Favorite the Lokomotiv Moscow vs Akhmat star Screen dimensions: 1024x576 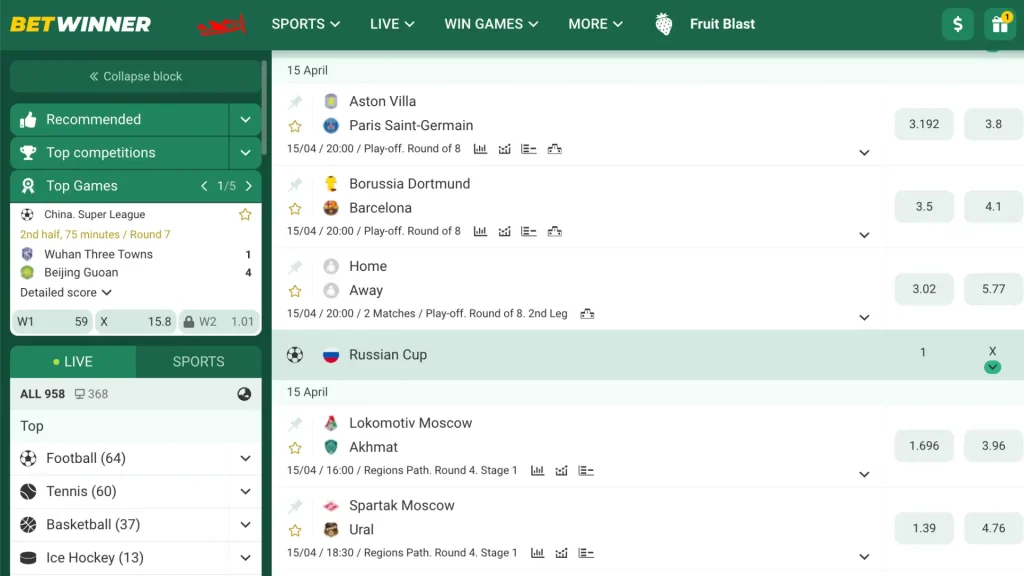(x=295, y=447)
